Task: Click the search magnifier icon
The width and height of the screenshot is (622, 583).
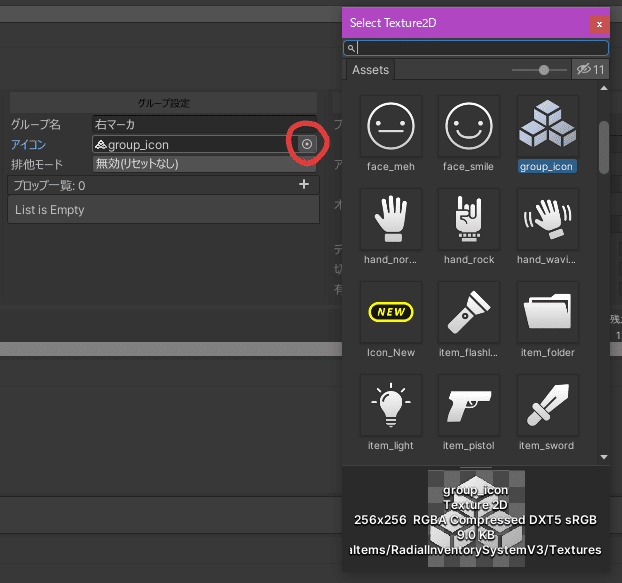Action: coord(351,48)
